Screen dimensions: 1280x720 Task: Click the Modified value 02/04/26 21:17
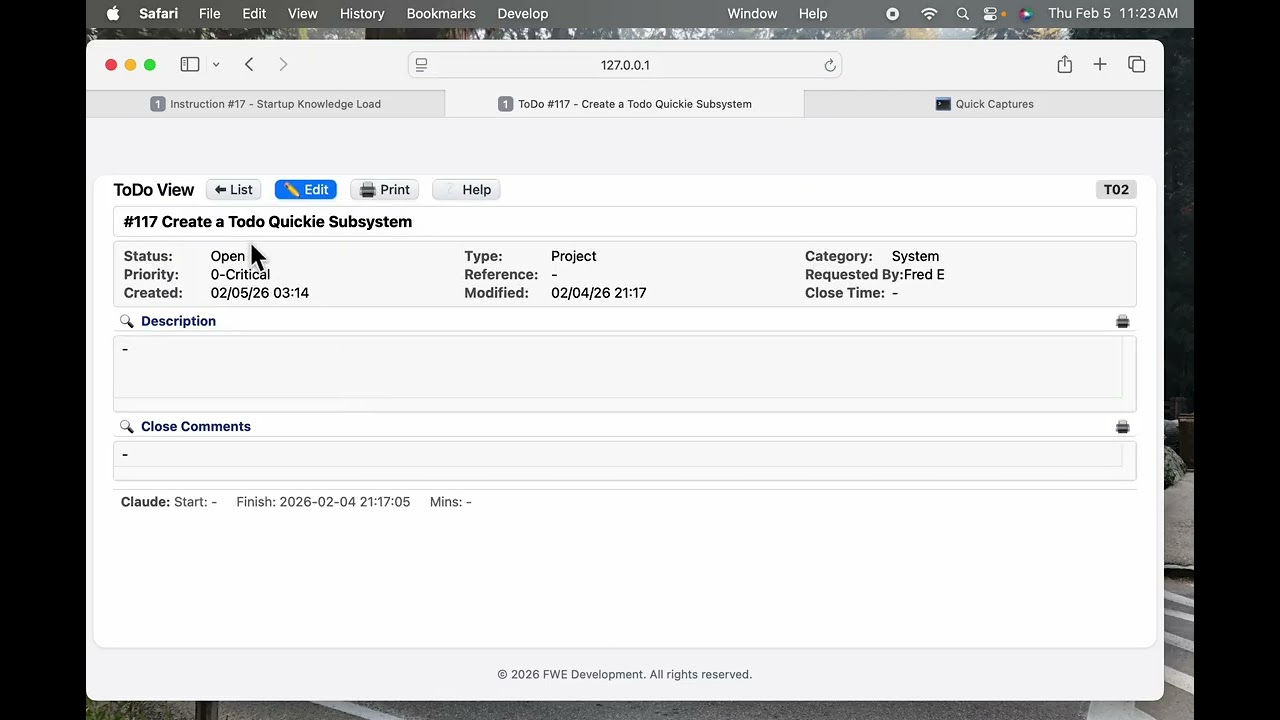pyautogui.click(x=599, y=293)
